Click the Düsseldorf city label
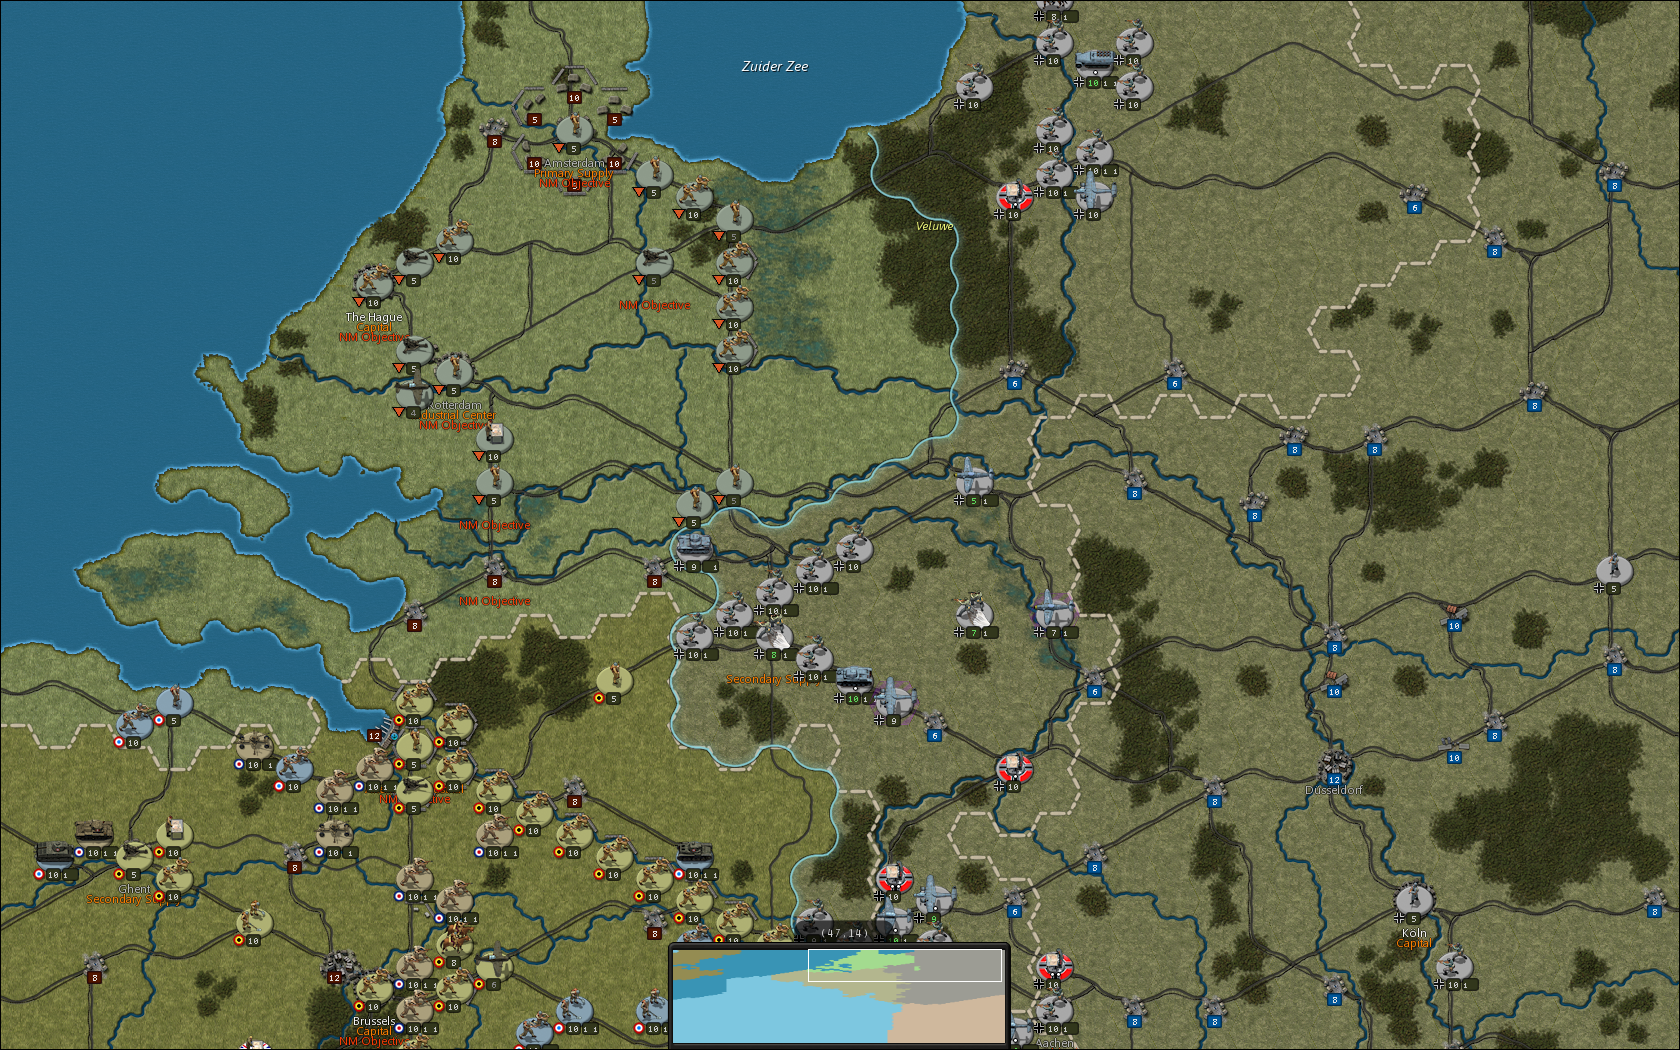This screenshot has height=1050, width=1680. 1334,790
